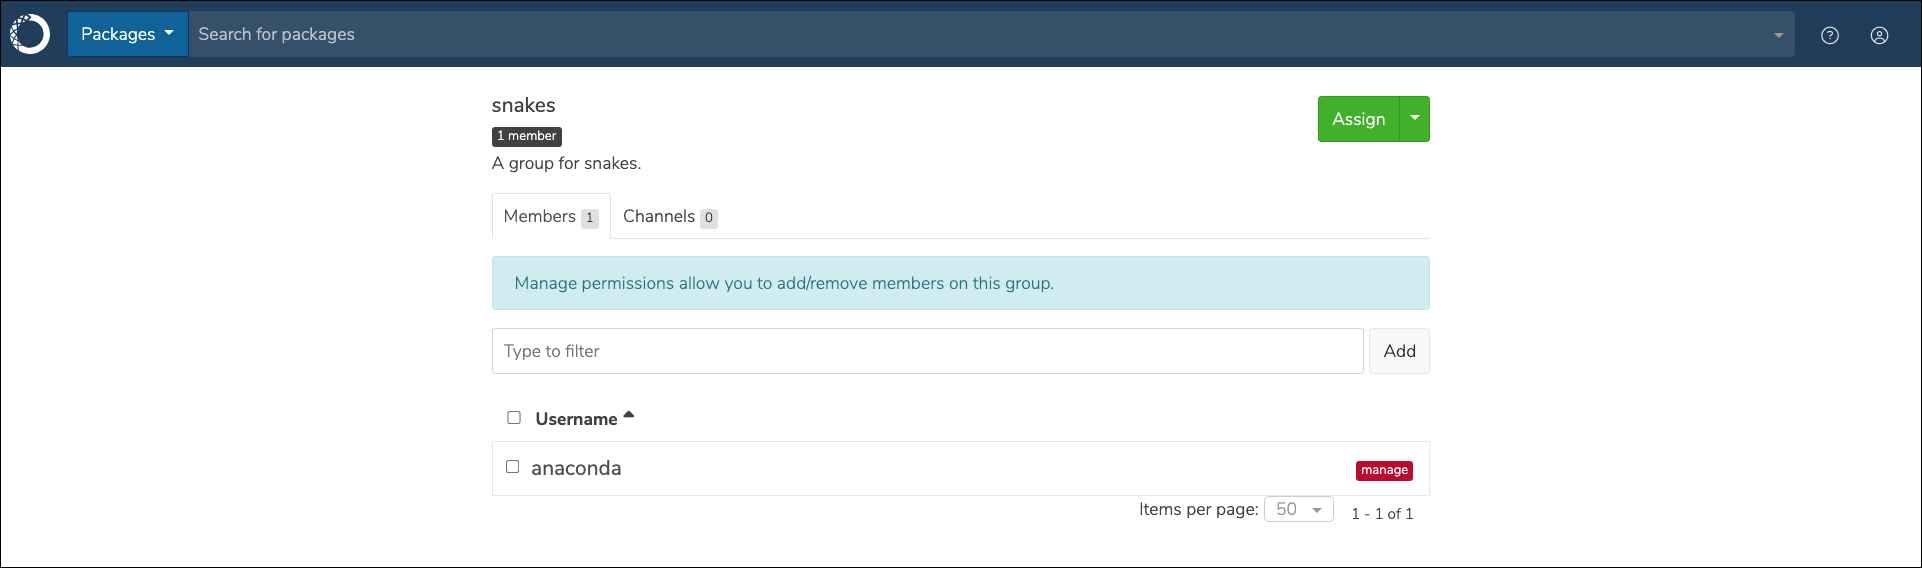1922x568 pixels.
Task: Click the Add member button
Action: 1399,351
